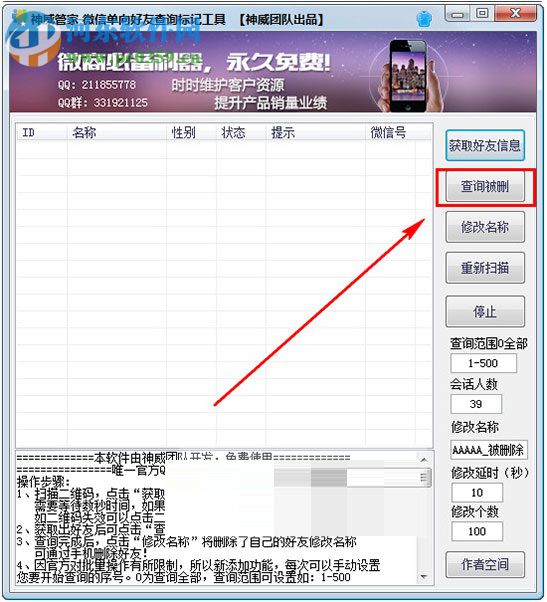547x602 pixels.
Task: Click the 操作步骤: line in the log
Action: coord(43,482)
